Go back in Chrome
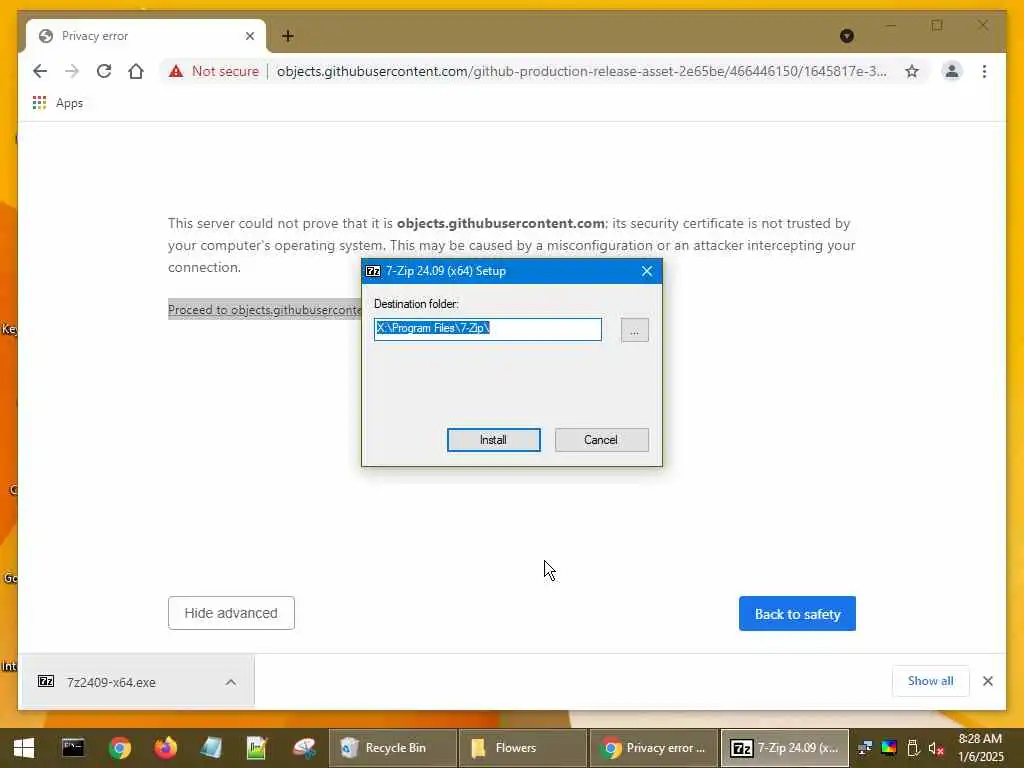Screen dimensions: 1024x768 pyautogui.click(x=40, y=71)
